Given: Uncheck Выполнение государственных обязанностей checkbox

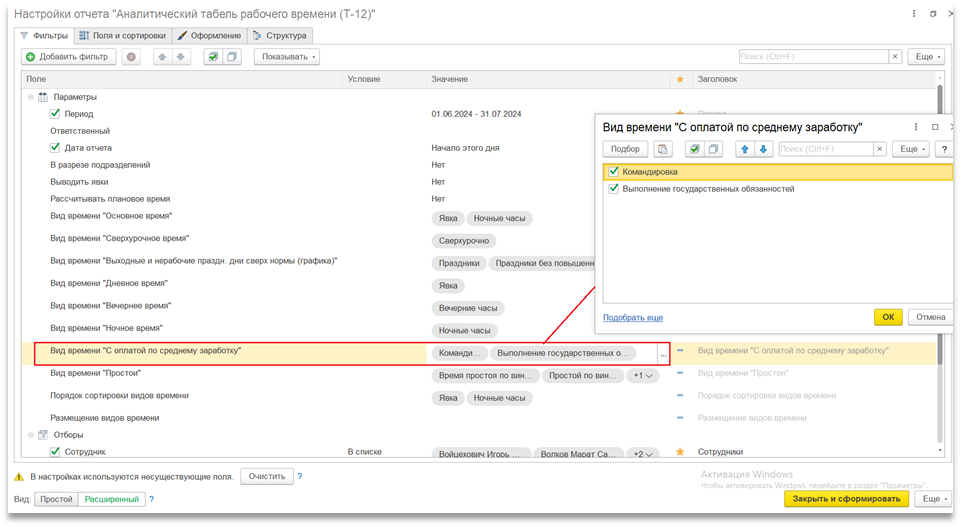Looking at the screenshot, I should pos(613,188).
